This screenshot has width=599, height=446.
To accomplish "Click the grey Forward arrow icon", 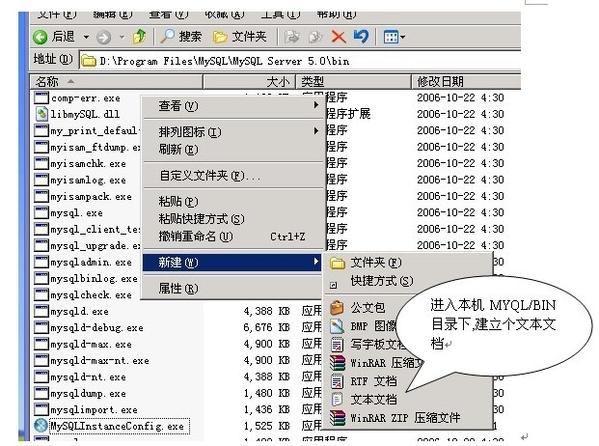I will click(104, 37).
